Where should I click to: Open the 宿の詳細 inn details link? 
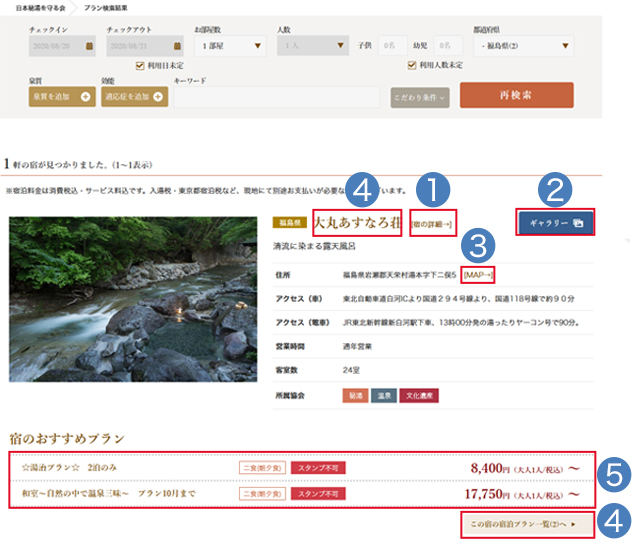(x=432, y=225)
